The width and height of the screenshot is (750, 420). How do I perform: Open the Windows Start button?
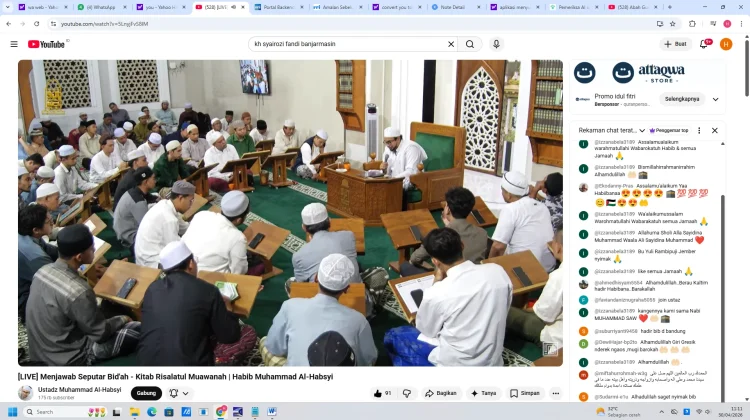12,411
